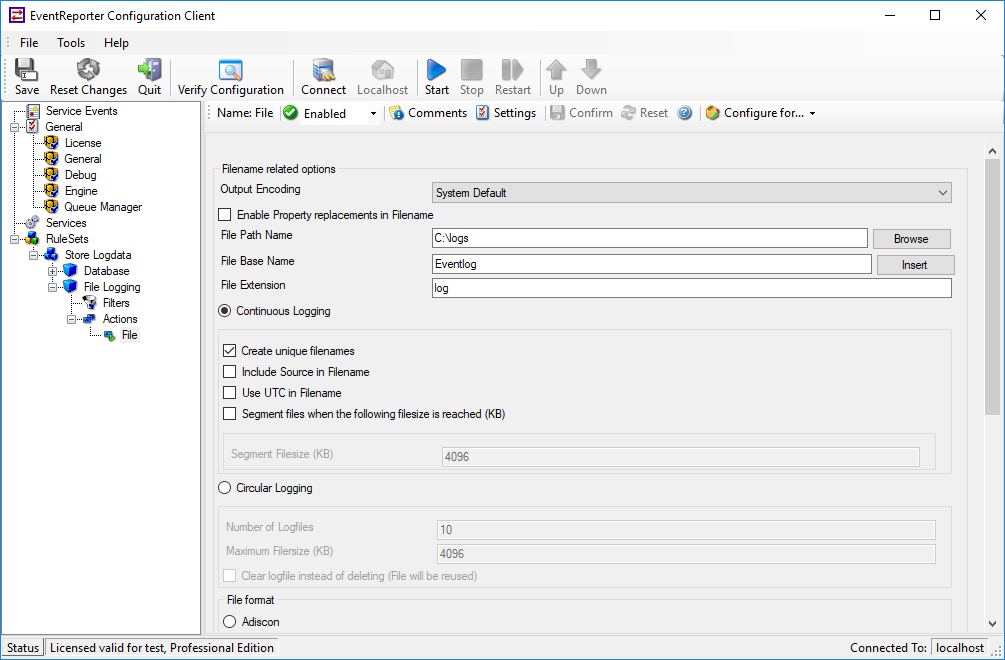The height and width of the screenshot is (660, 1005).
Task: Click the Localhost toolbar icon
Action: [382, 77]
